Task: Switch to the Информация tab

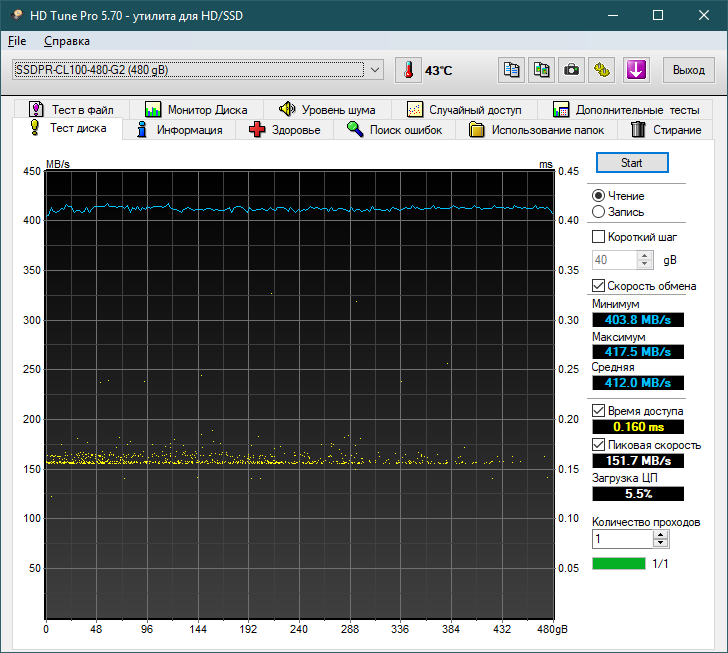Action: 179,130
